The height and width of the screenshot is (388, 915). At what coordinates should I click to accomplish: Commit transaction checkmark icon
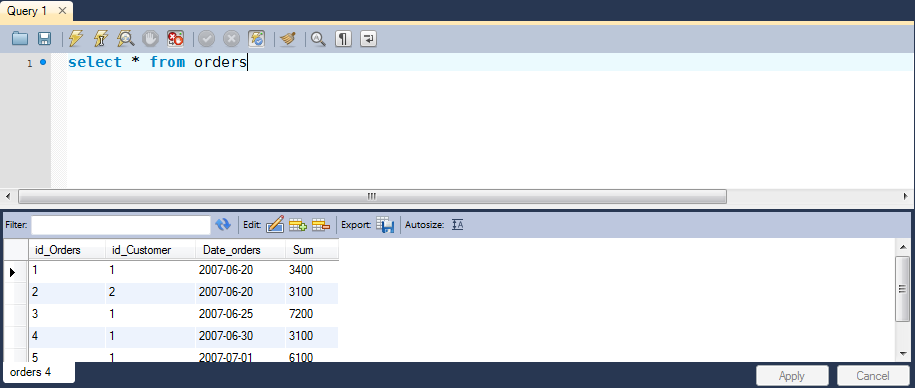pos(207,39)
